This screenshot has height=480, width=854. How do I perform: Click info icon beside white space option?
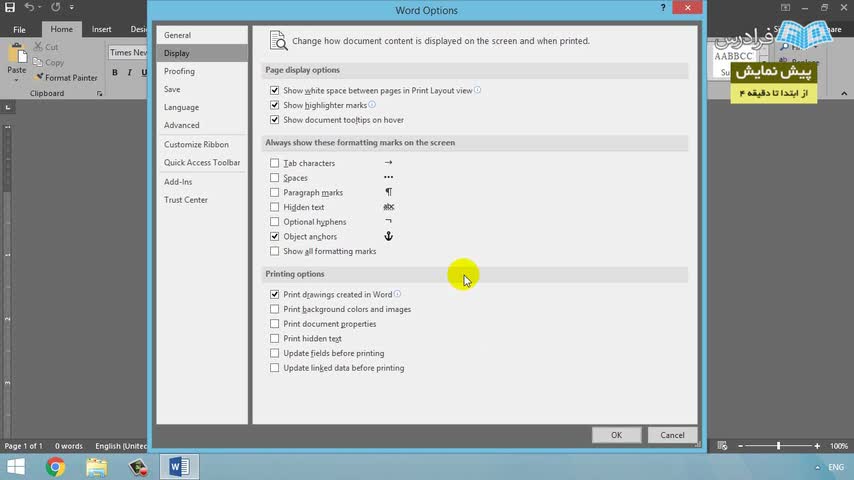(478, 90)
